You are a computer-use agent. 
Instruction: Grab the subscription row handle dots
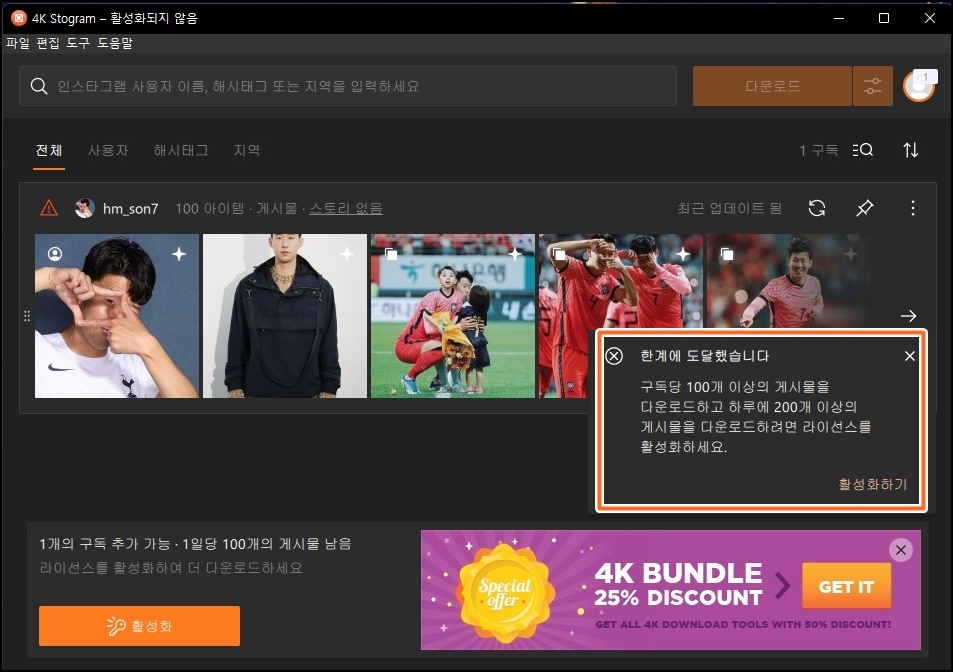[x=27, y=316]
